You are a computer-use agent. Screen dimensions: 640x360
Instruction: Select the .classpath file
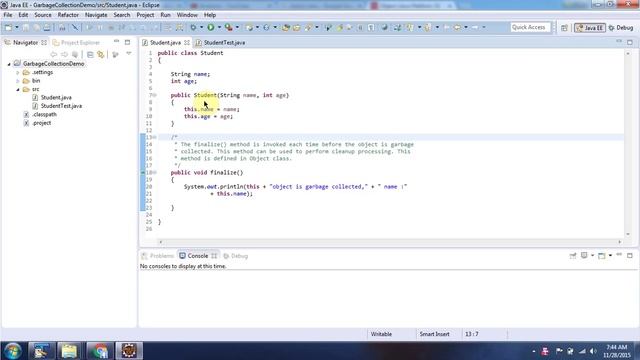(x=44, y=114)
